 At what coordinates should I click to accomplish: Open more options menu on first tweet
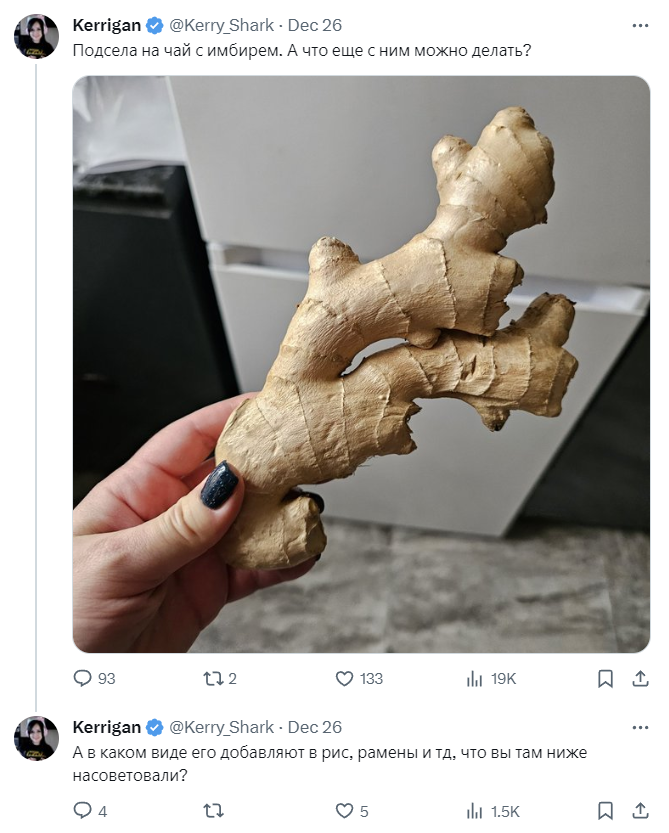point(640,26)
